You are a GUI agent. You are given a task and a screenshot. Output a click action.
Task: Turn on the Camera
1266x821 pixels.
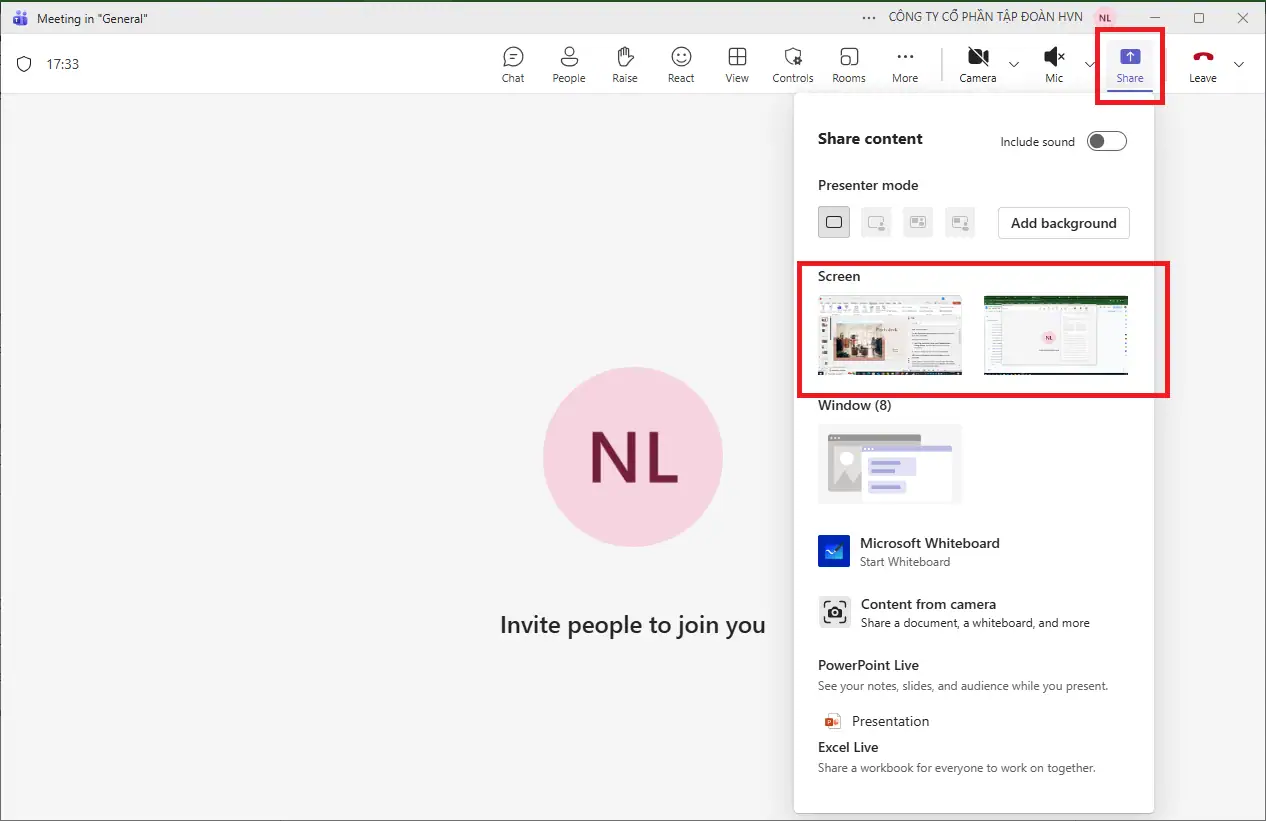pyautogui.click(x=978, y=64)
